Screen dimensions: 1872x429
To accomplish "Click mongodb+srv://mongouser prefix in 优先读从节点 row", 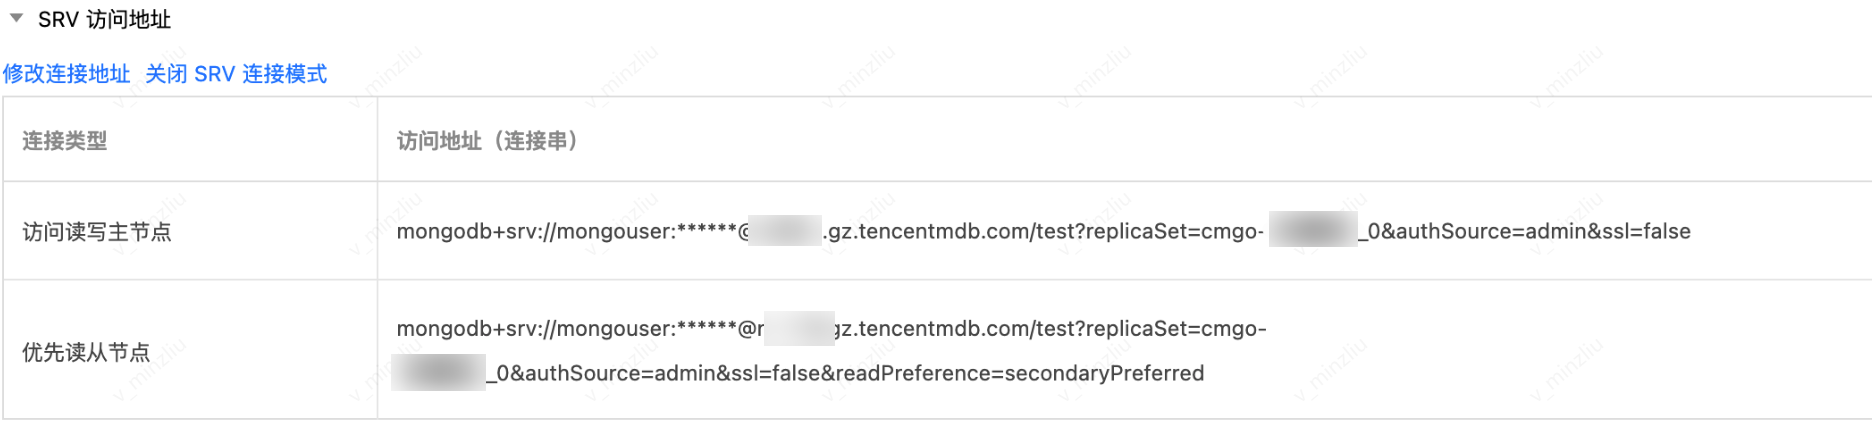I will tap(530, 329).
